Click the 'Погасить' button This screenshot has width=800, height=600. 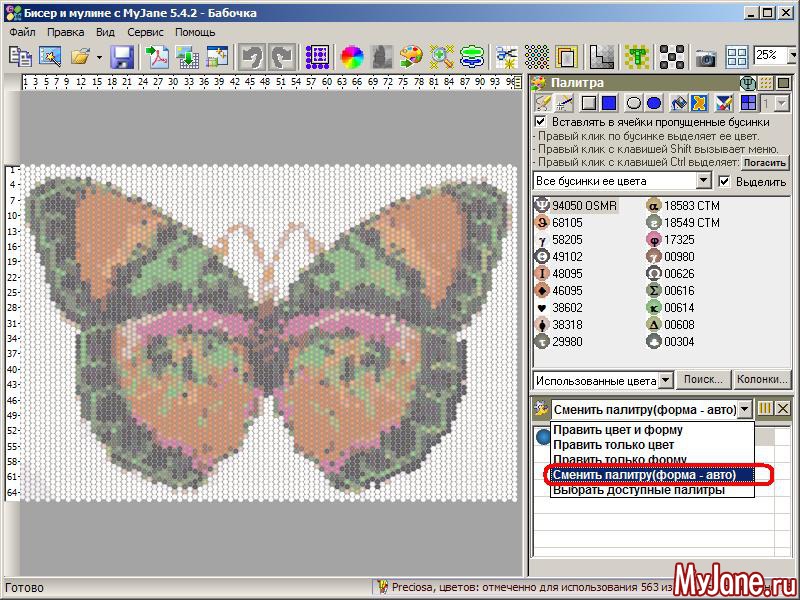pos(765,162)
